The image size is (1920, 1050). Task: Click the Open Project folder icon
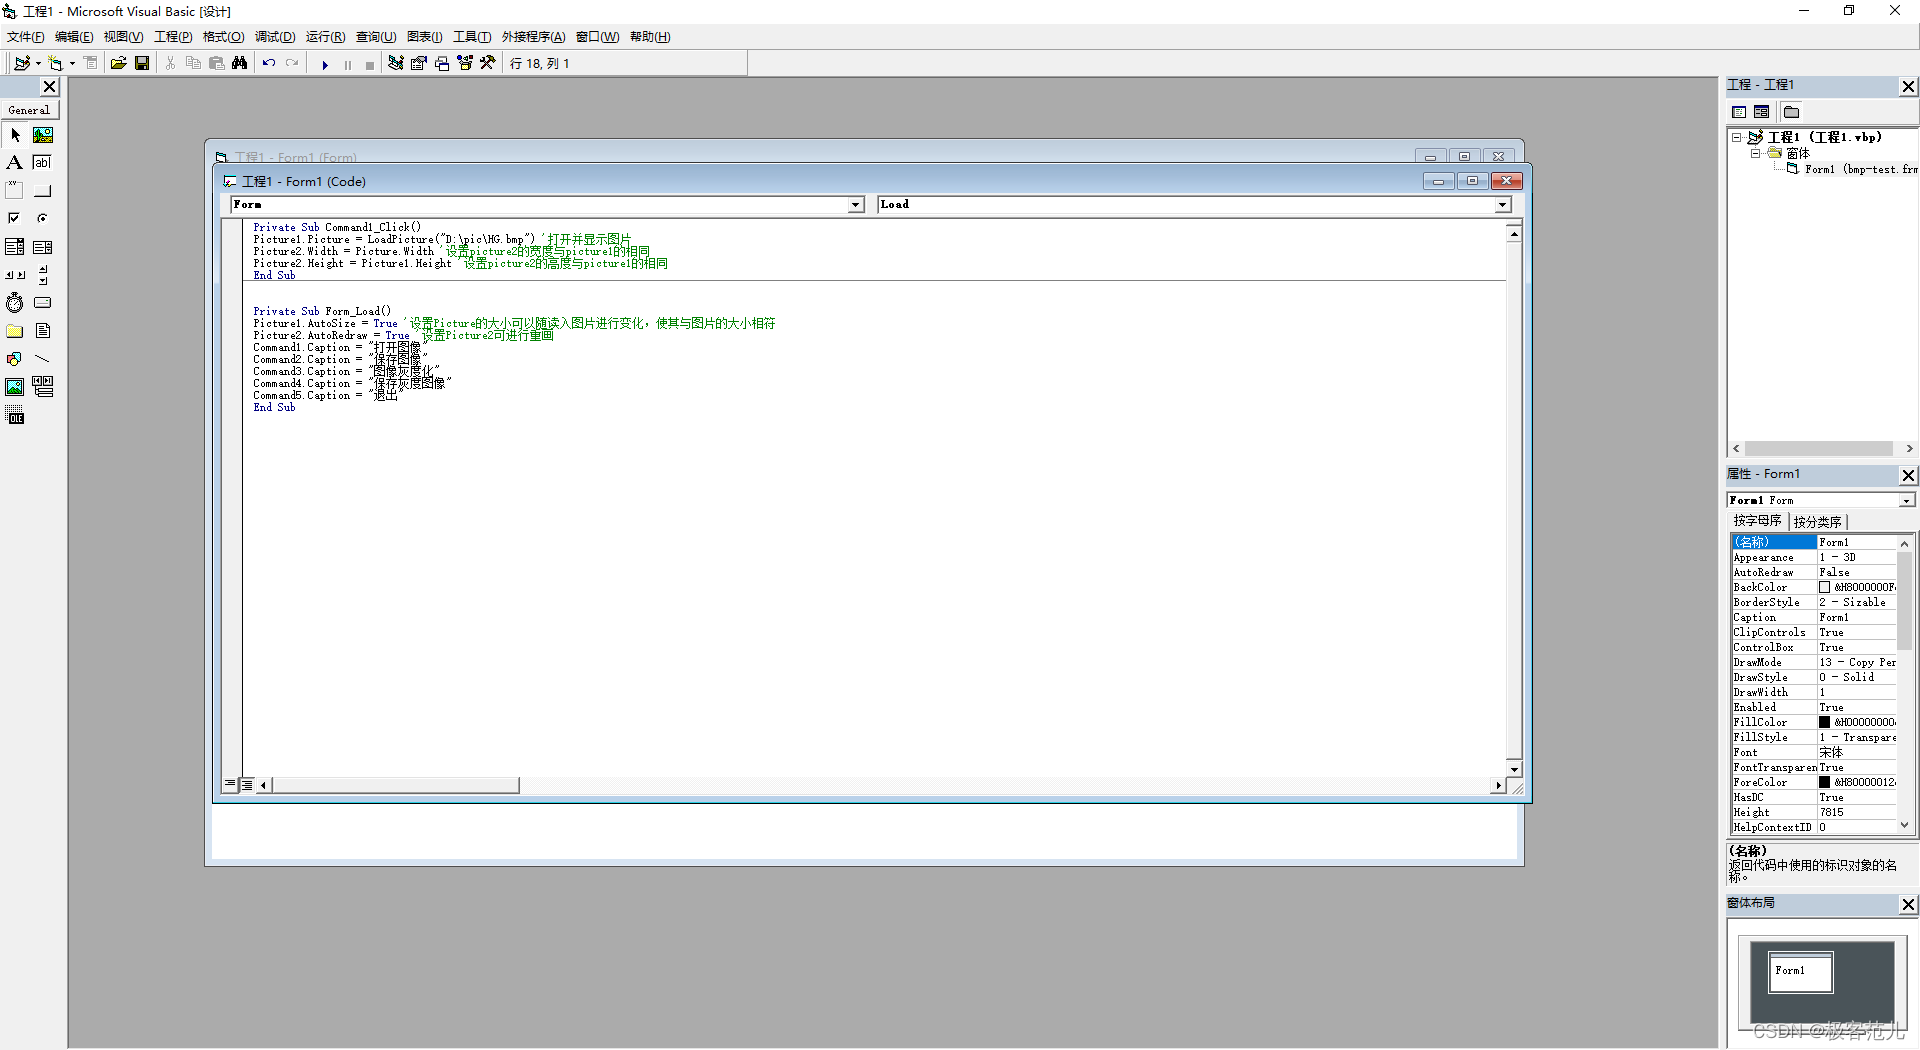coord(118,63)
